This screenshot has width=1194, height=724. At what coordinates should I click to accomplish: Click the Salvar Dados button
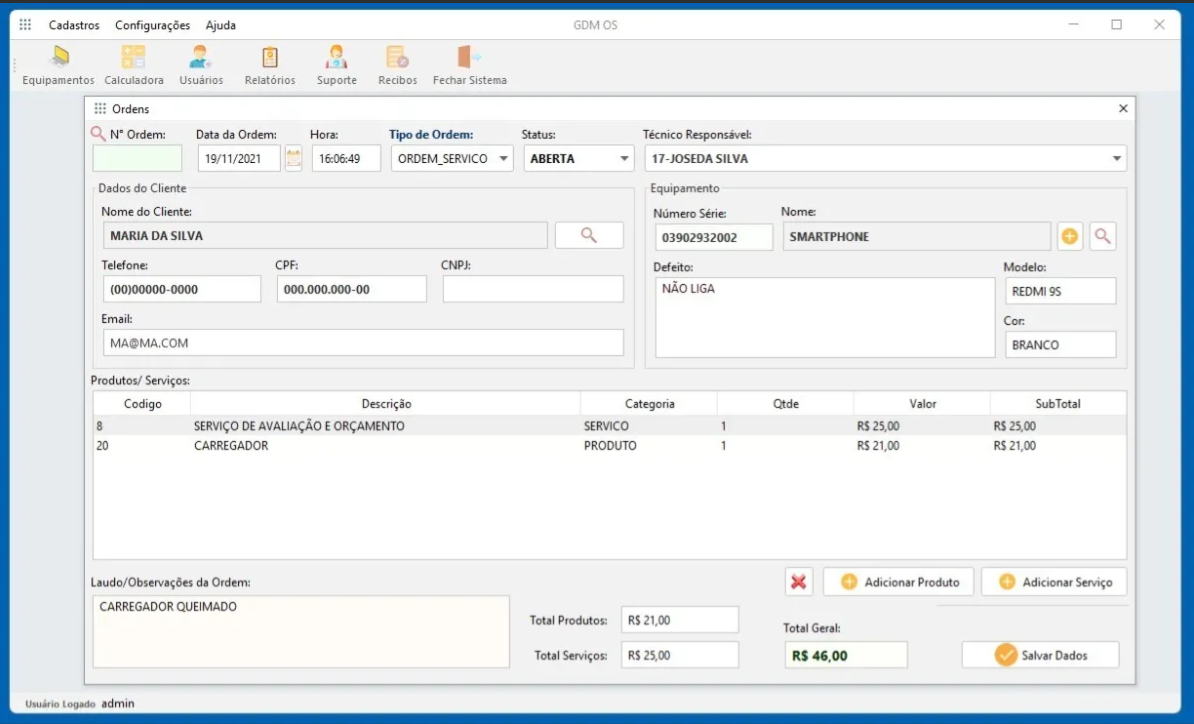(x=1040, y=655)
